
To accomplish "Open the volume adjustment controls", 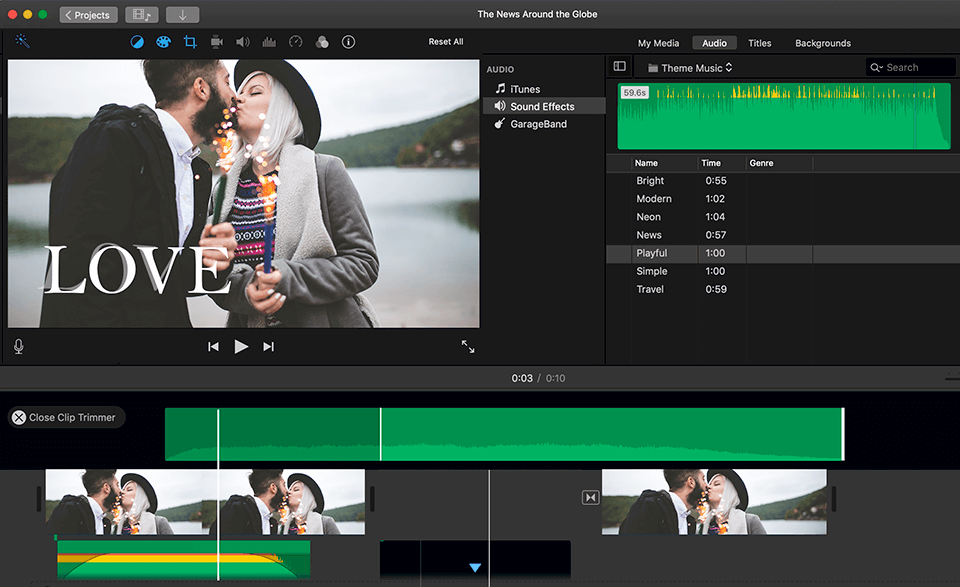I will click(241, 42).
